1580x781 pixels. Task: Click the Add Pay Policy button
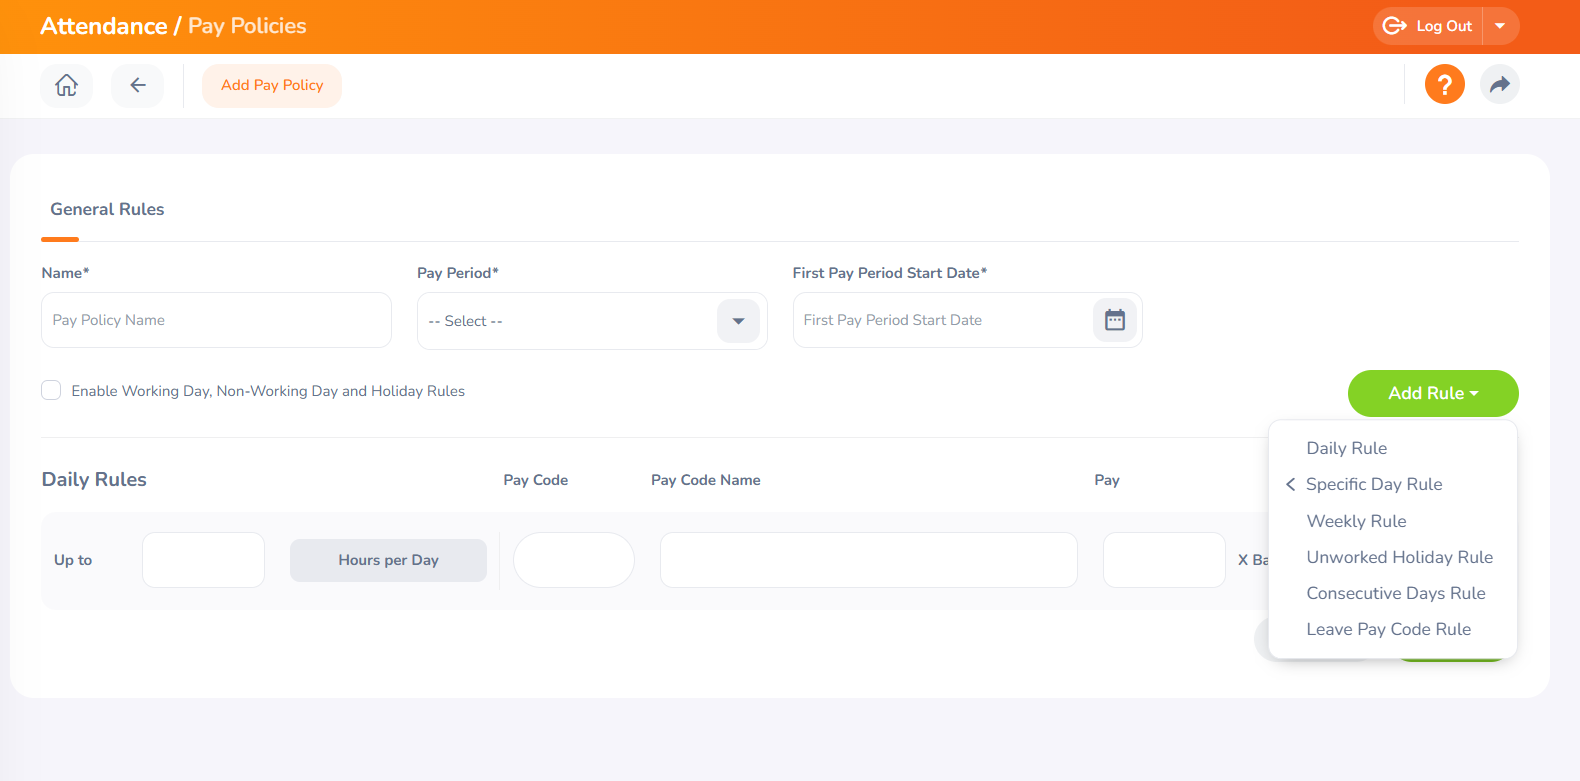[272, 85]
